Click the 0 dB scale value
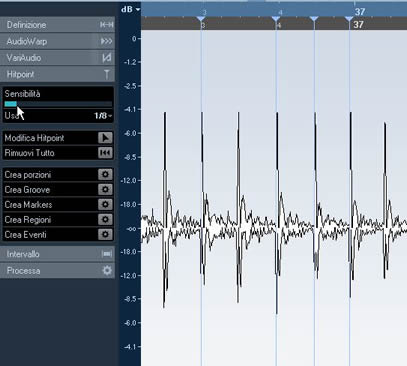The width and height of the screenshot is (407, 366). (134, 39)
